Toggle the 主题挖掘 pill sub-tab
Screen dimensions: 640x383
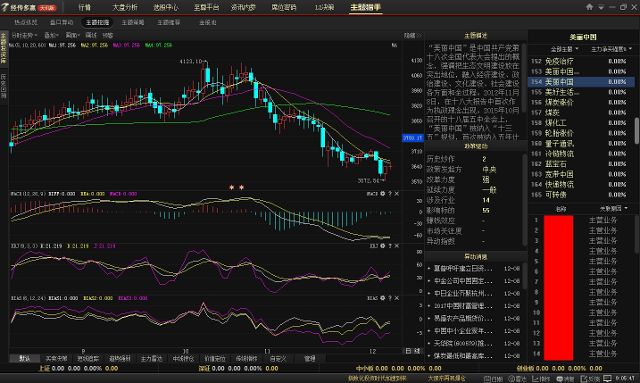point(97,22)
